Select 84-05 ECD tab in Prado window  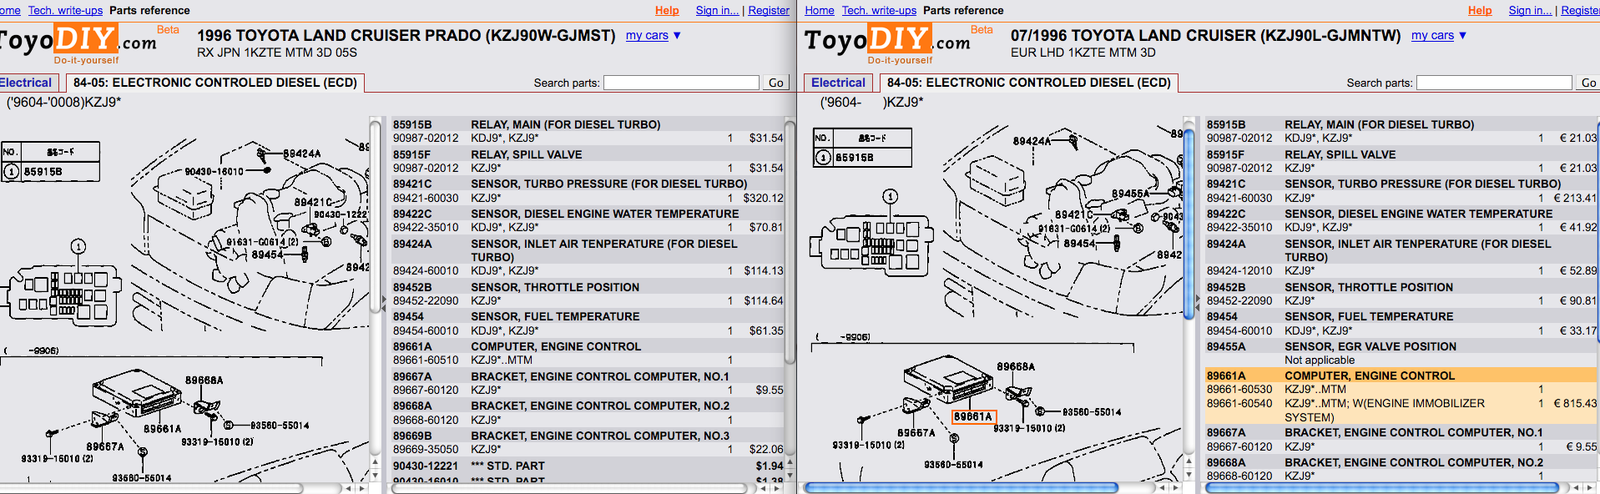click(x=215, y=83)
